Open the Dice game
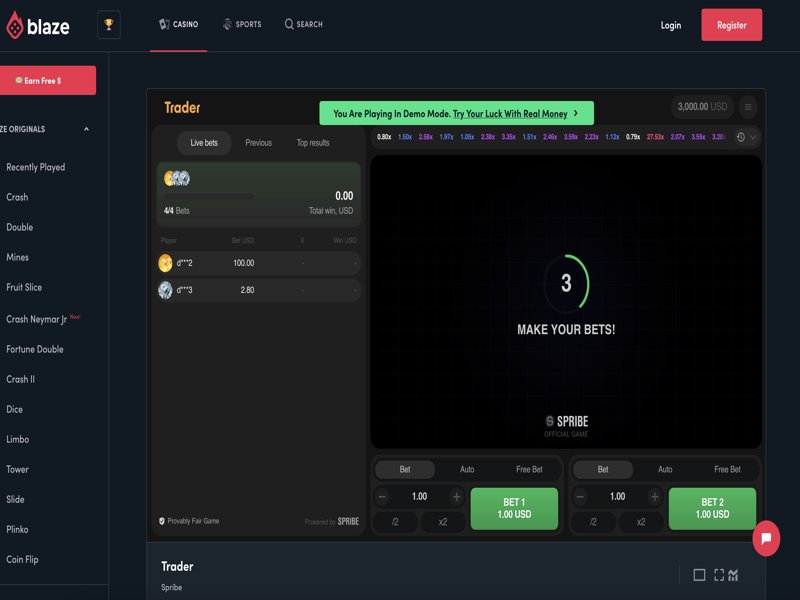The width and height of the screenshot is (800, 600). [x=14, y=409]
